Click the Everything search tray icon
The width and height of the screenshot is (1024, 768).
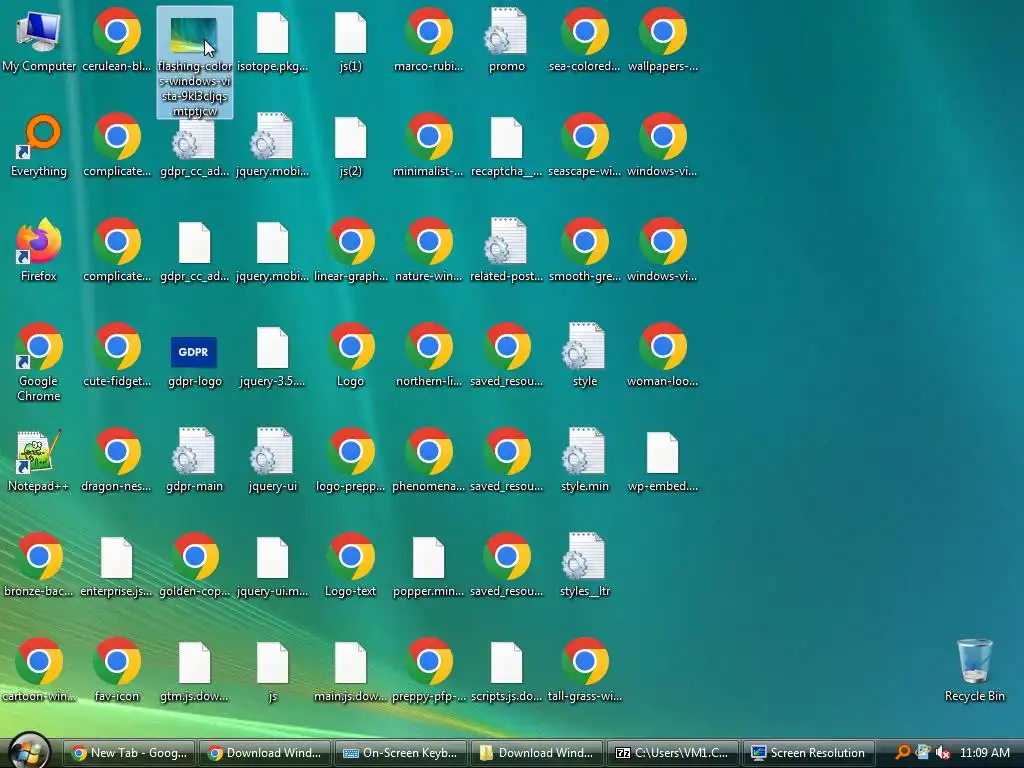pyautogui.click(x=903, y=752)
